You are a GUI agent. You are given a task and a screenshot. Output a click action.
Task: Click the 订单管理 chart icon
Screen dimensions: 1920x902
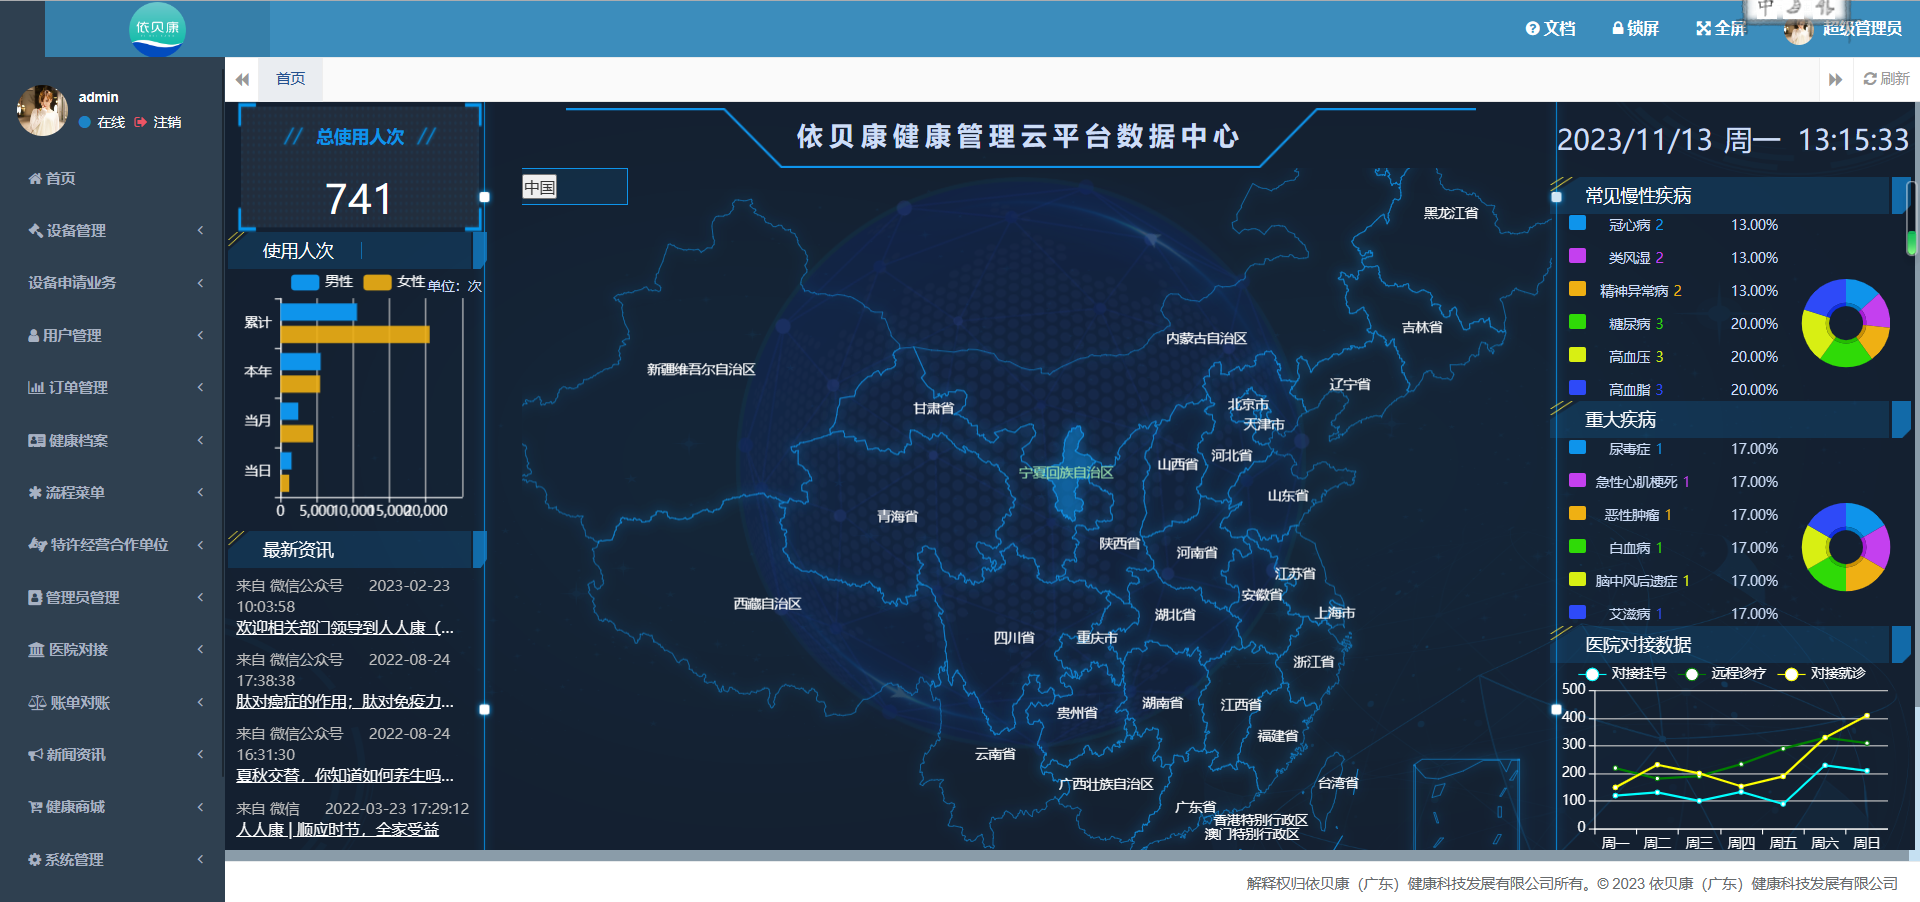coord(36,387)
